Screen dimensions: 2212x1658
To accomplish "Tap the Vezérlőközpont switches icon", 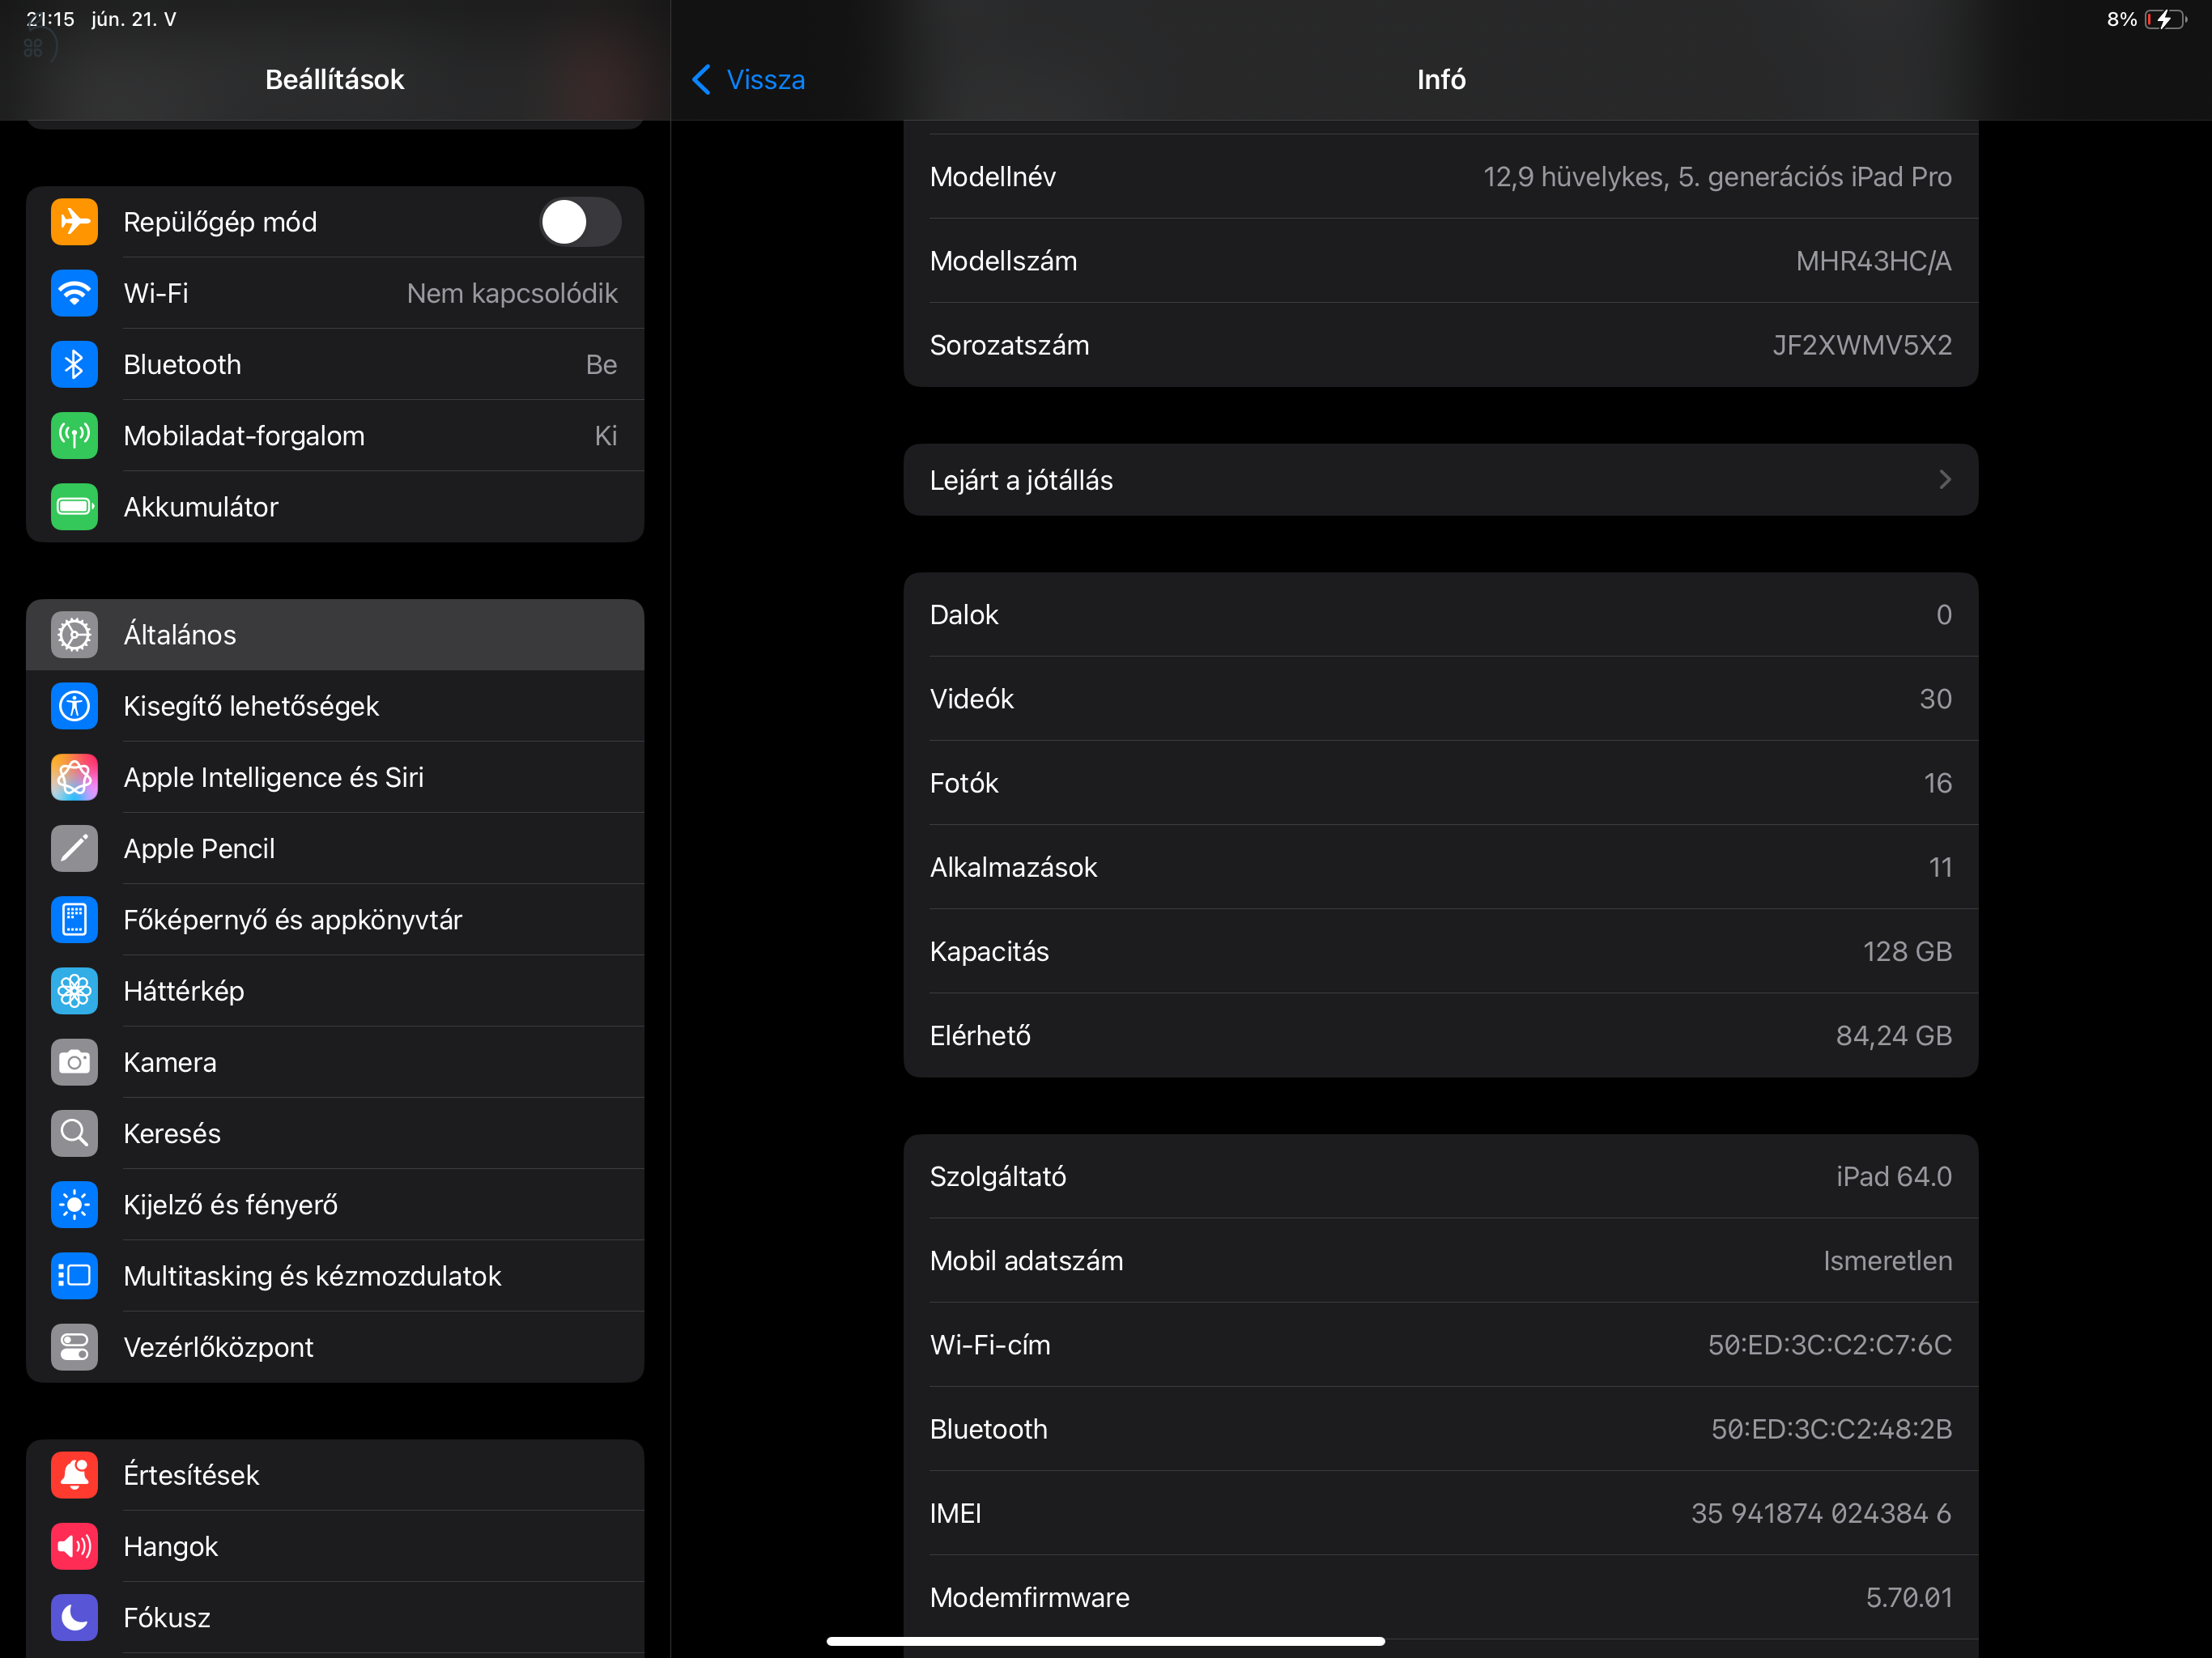I will click(74, 1347).
